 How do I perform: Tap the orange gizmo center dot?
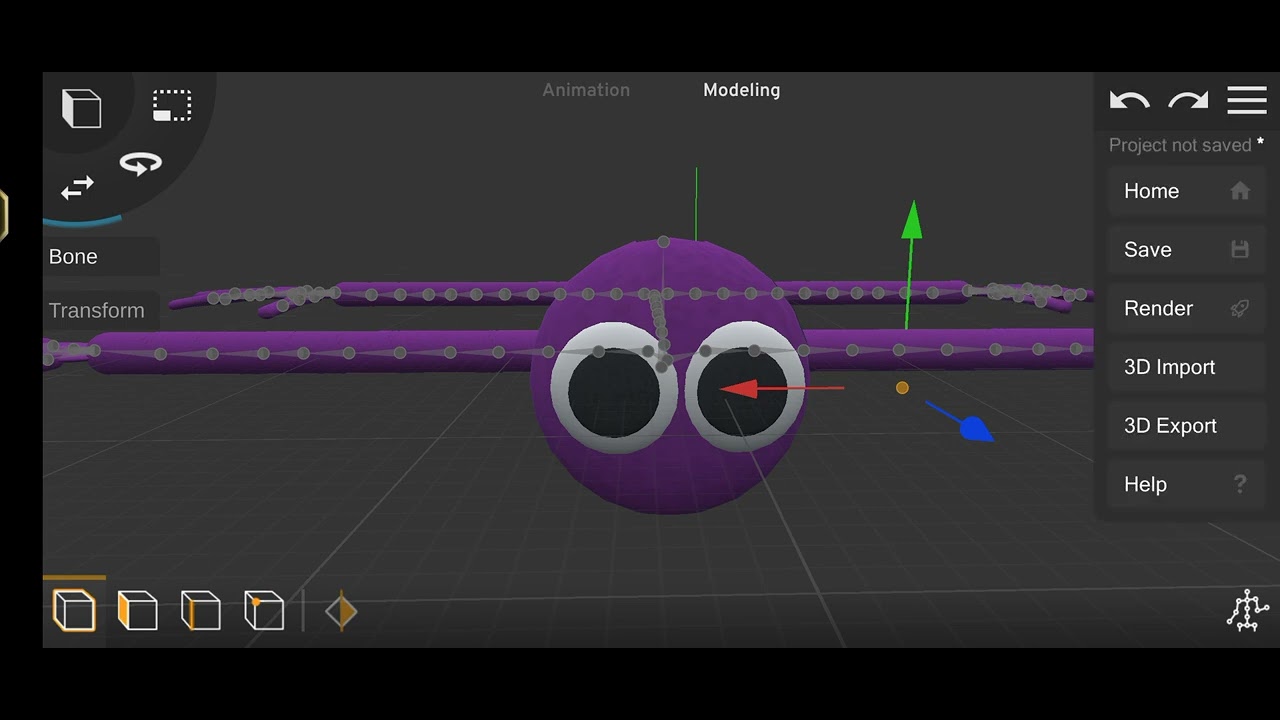coord(902,387)
